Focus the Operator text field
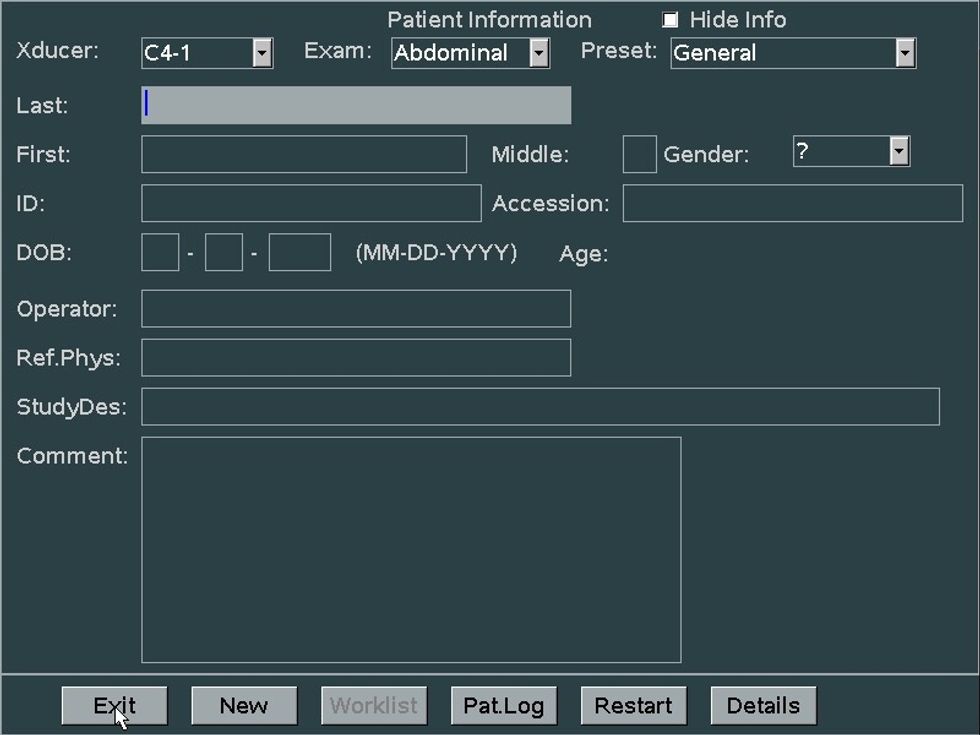980x735 pixels. [x=356, y=309]
